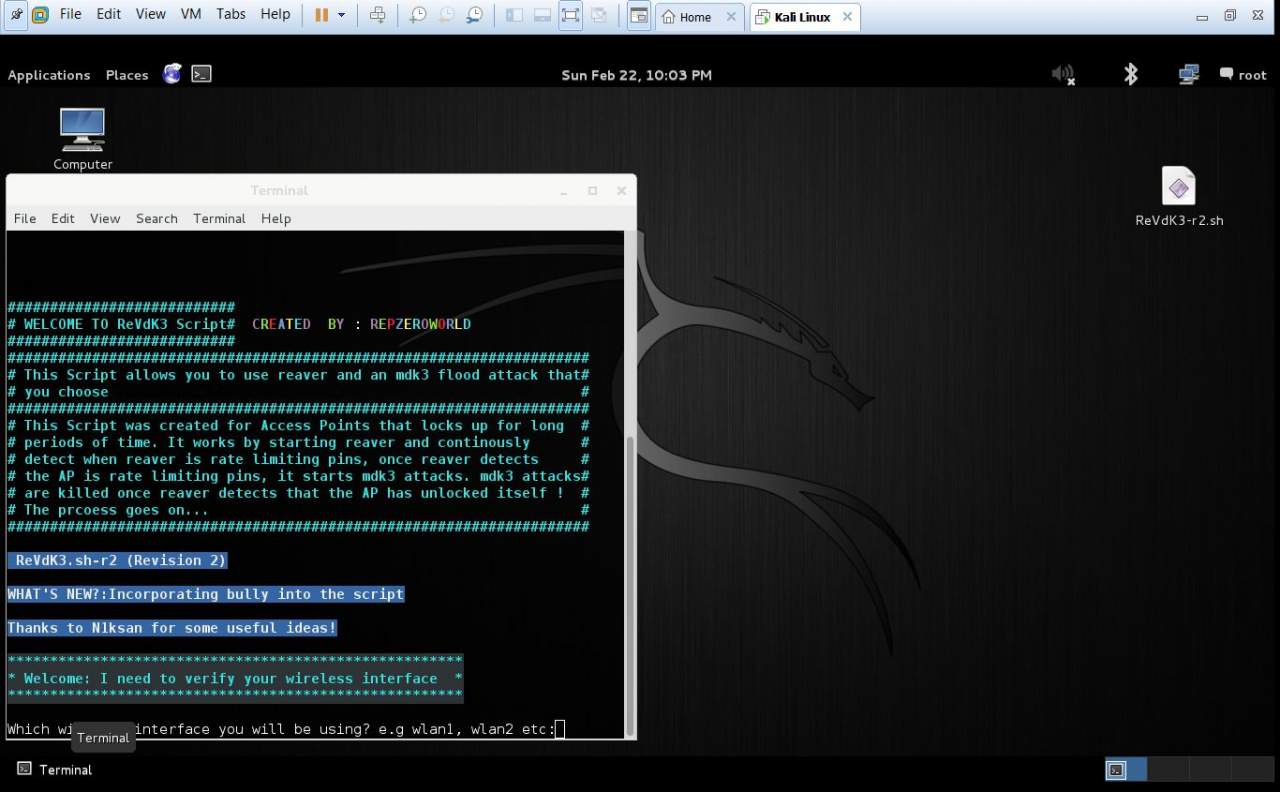Restore the VMware window
This screenshot has width=1280, height=792.
coord(1230,15)
